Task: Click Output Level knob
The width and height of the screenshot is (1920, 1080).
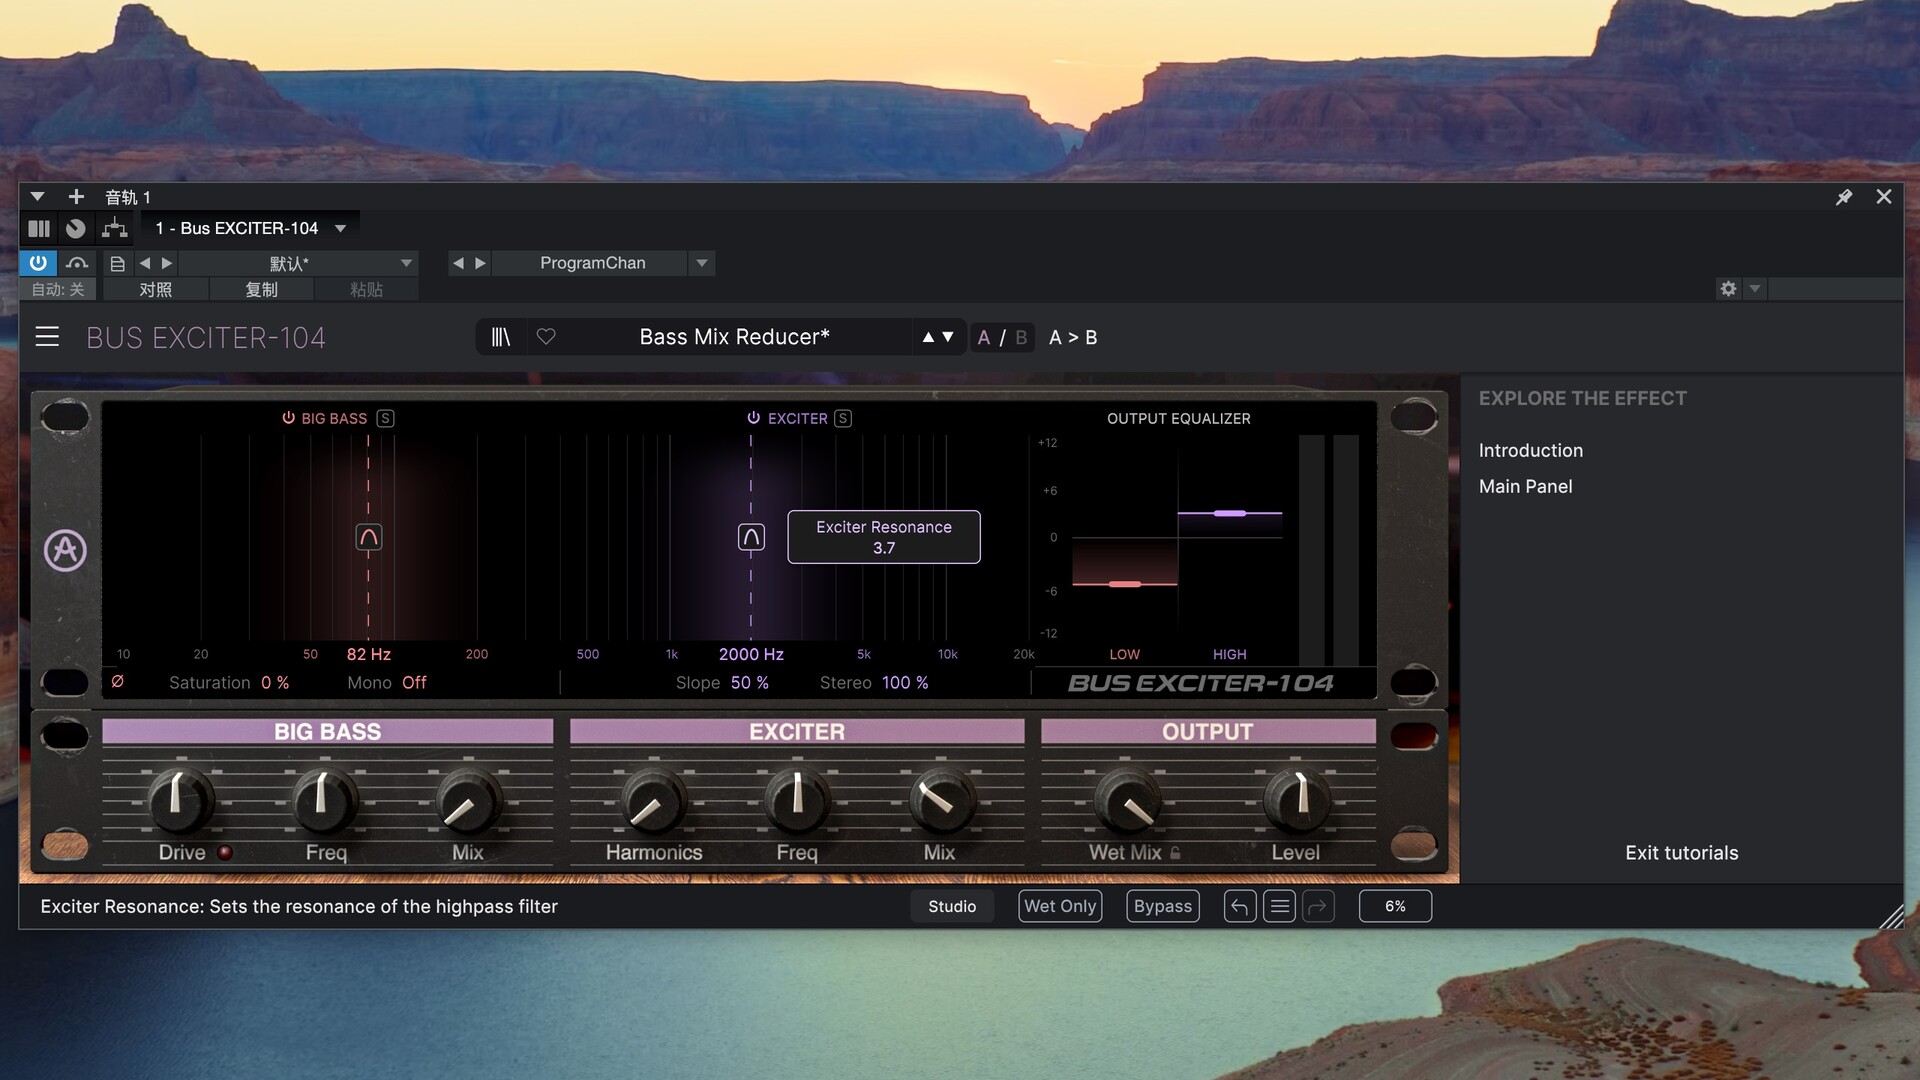Action: click(1297, 800)
